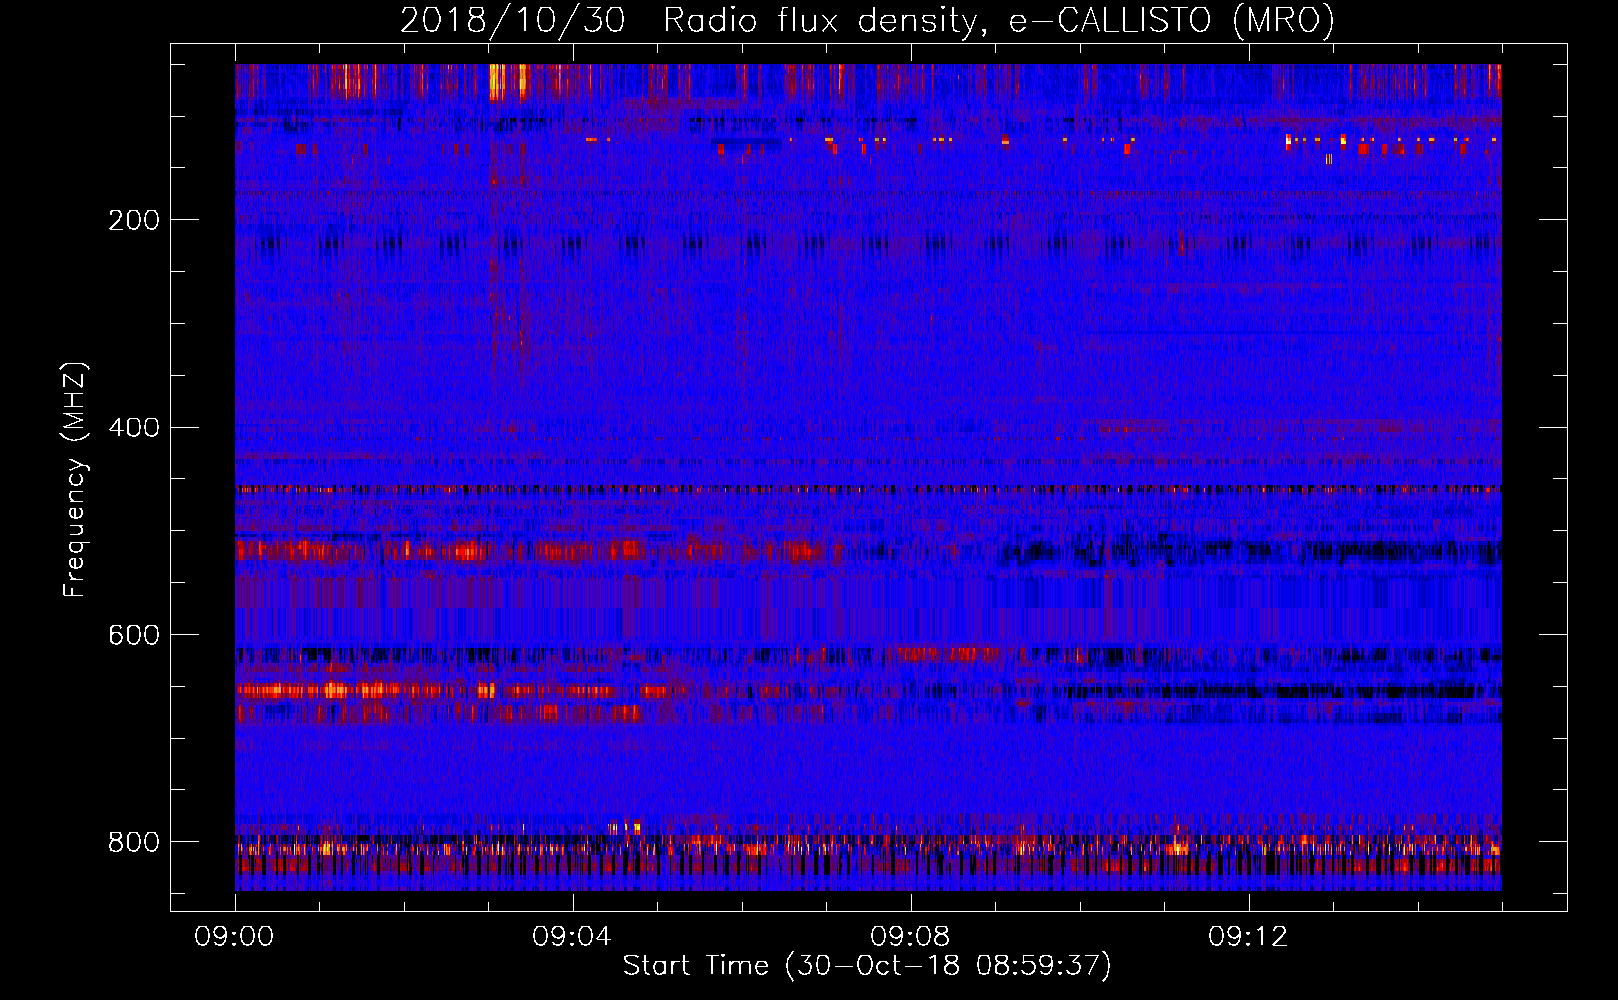Viewport: 1618px width, 1000px height.
Task: Click the 09:00 time tick label
Action: (x=235, y=937)
